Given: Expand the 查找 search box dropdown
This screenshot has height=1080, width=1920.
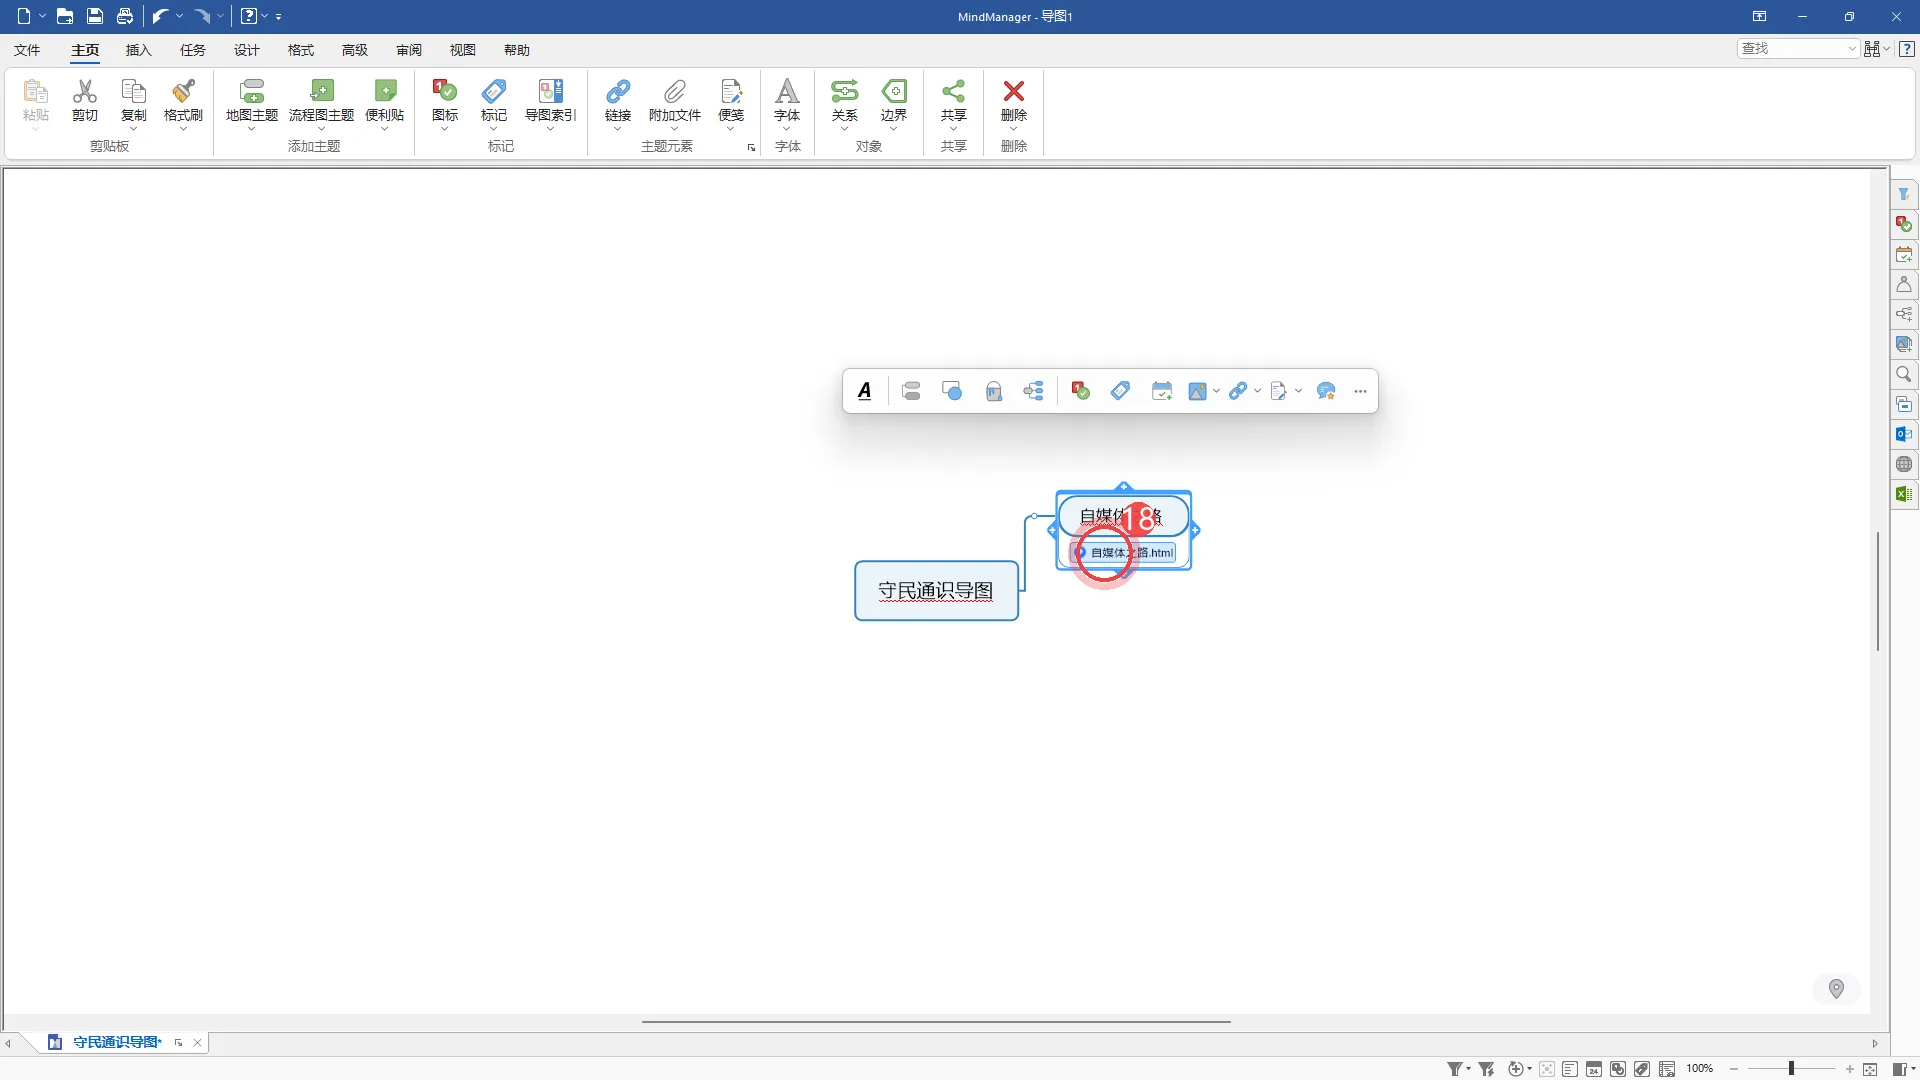Looking at the screenshot, I should pos(1852,49).
